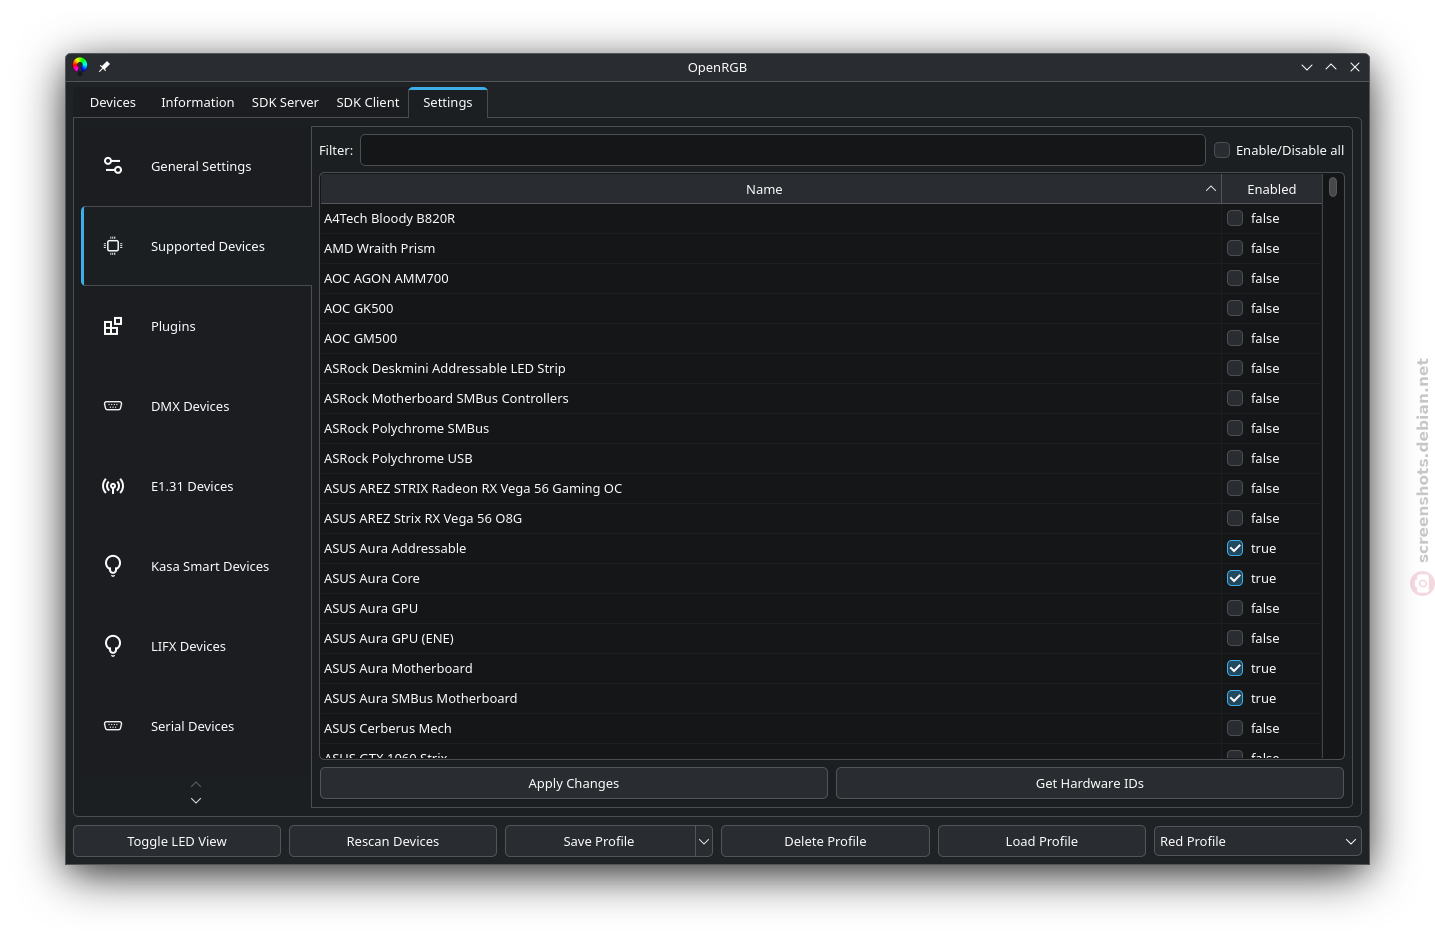Click the sidebar scroll-up chevron
This screenshot has height=942, width=1435.
click(196, 784)
